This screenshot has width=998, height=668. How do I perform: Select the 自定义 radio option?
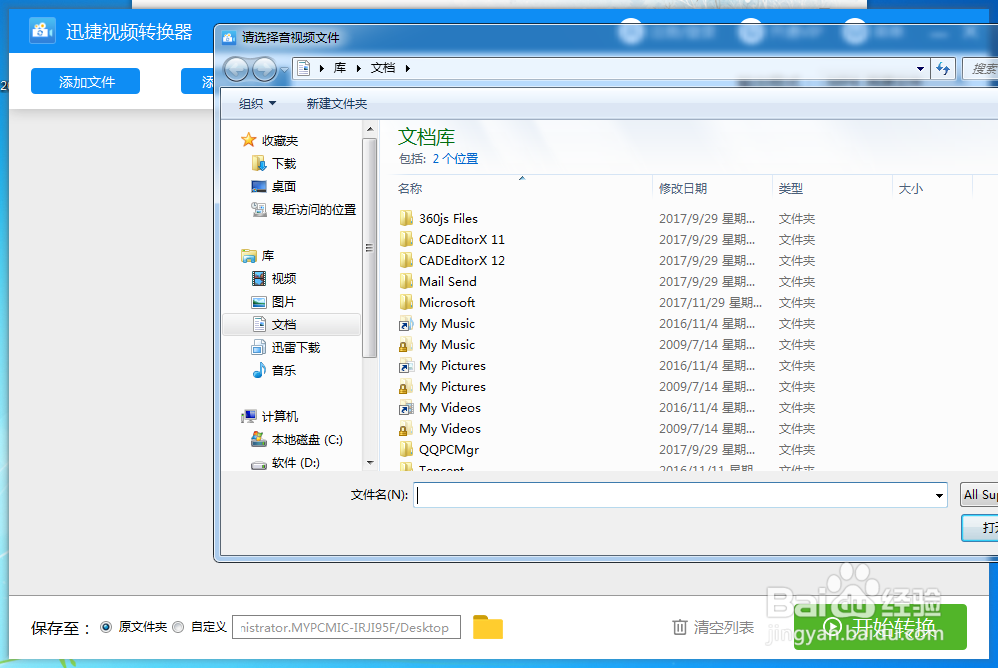point(178,627)
